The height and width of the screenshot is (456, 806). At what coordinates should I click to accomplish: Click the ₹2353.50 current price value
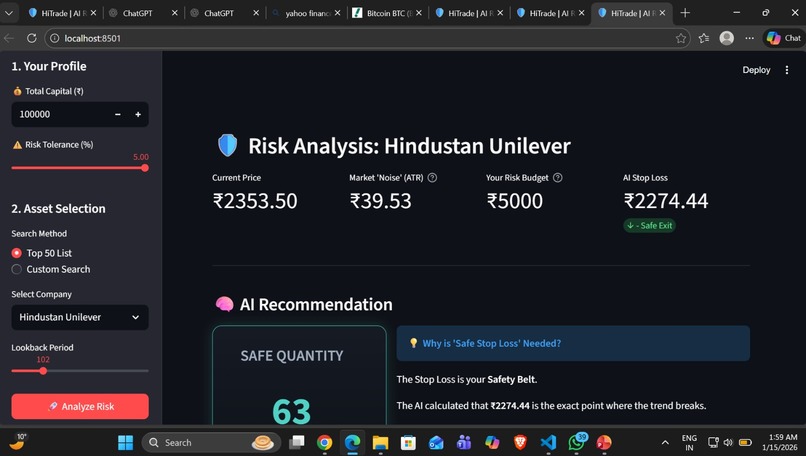tap(255, 201)
